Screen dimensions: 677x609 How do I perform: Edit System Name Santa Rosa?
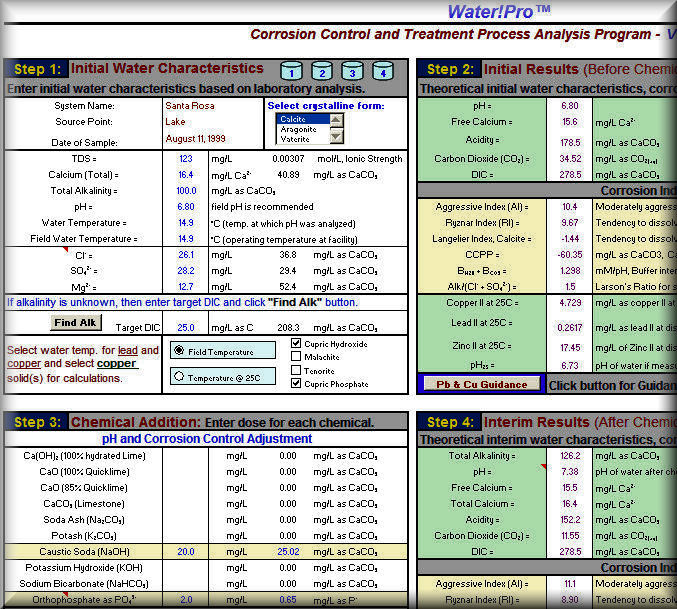[190, 106]
